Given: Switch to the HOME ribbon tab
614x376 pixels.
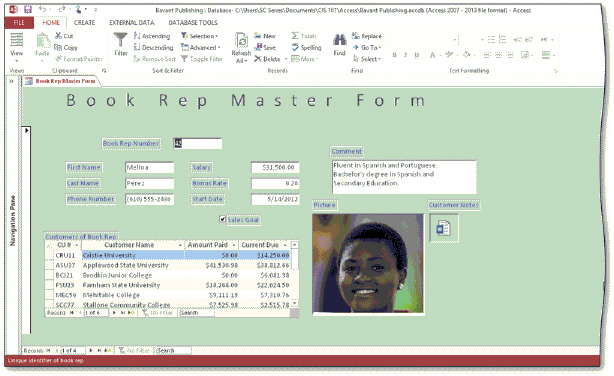Looking at the screenshot, I should point(51,22).
